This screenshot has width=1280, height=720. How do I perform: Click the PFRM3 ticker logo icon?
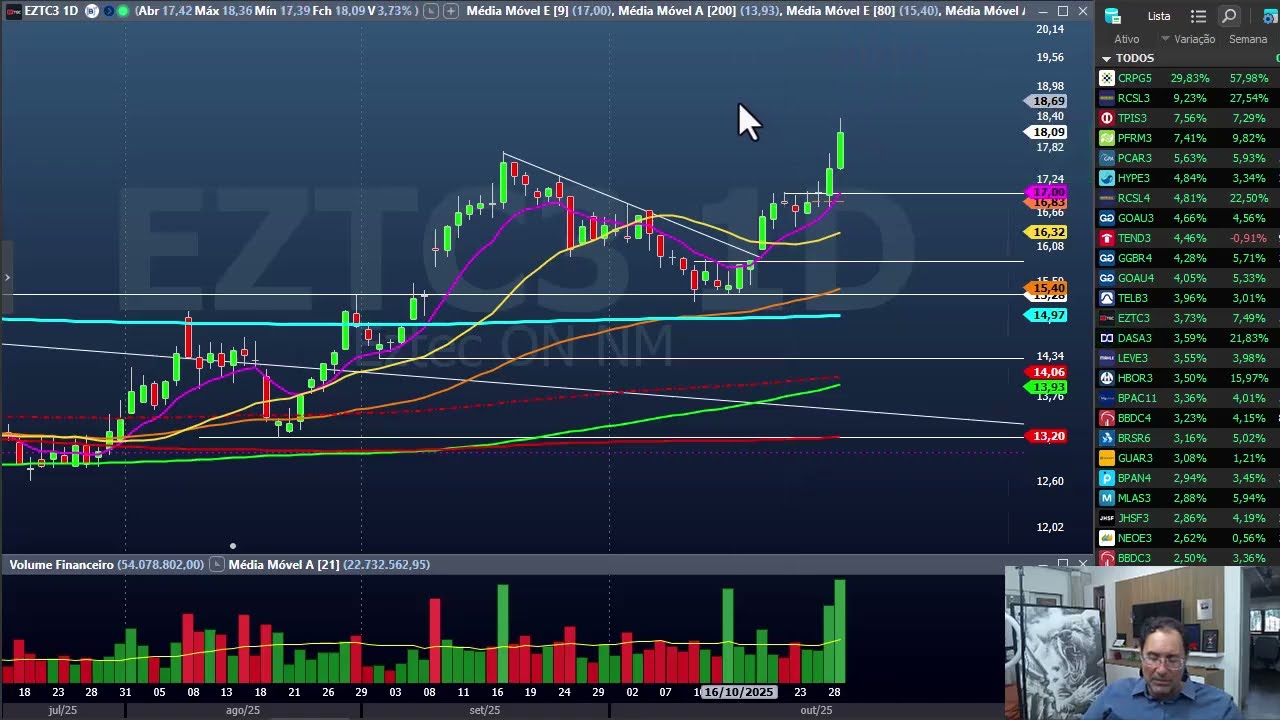[x=1107, y=138]
